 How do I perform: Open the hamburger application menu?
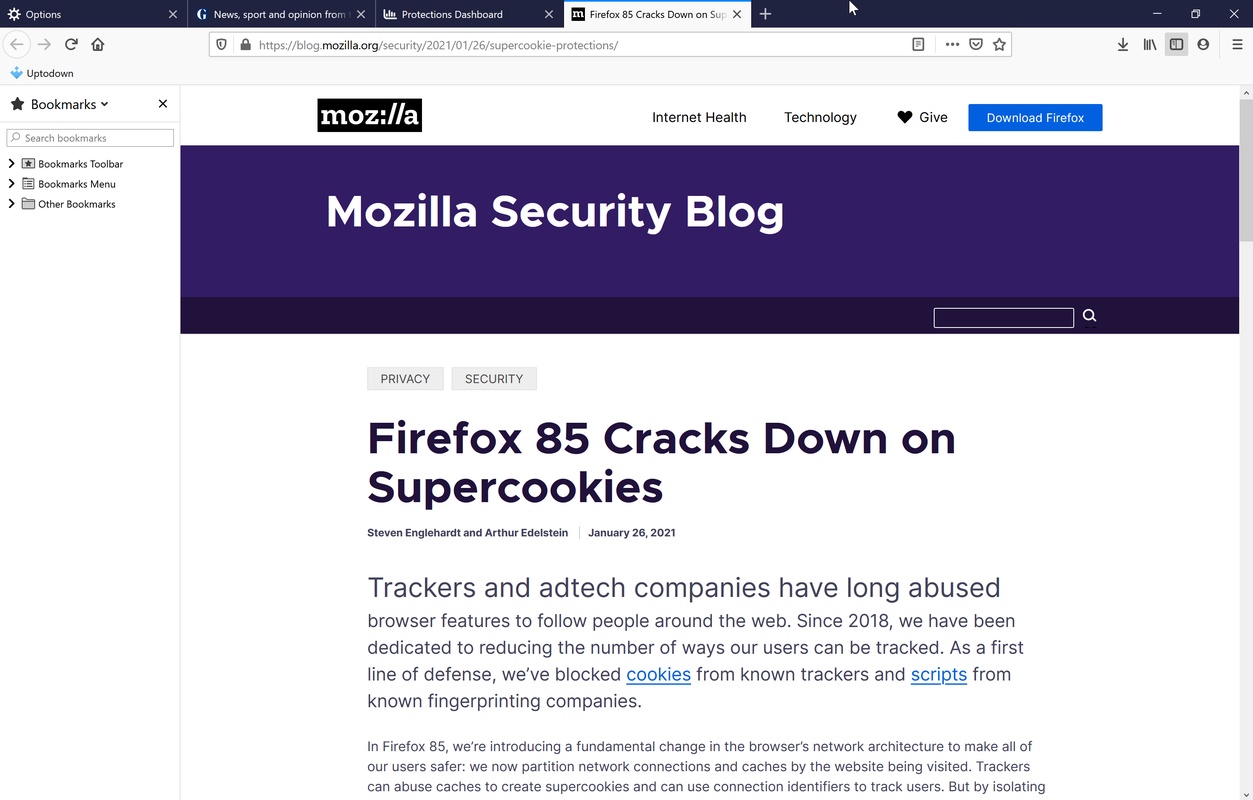(1237, 45)
